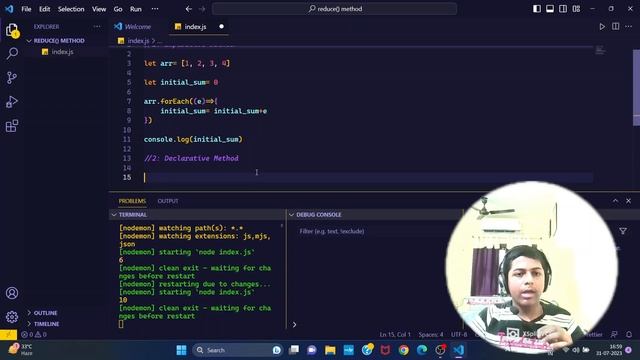
Task: Open Google Chrome from the taskbar
Action: [404, 350]
